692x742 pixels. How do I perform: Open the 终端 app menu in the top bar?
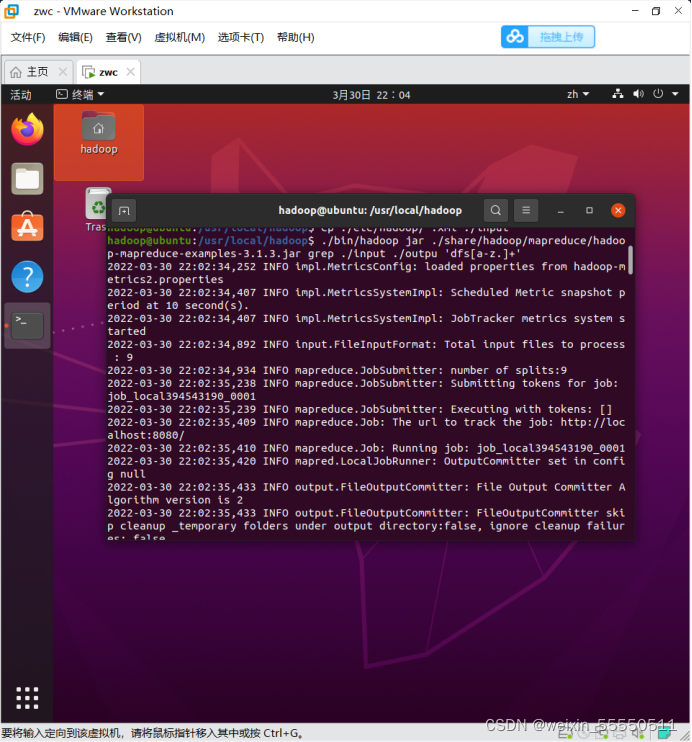[x=80, y=95]
